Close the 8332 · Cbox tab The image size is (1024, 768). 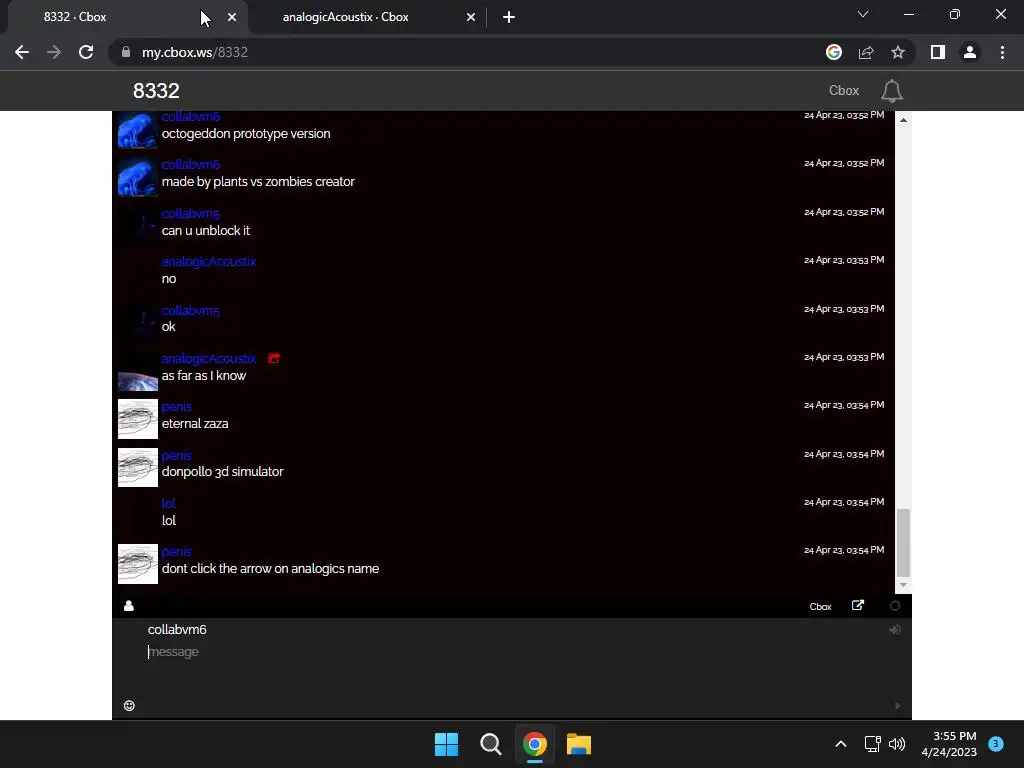tap(232, 17)
